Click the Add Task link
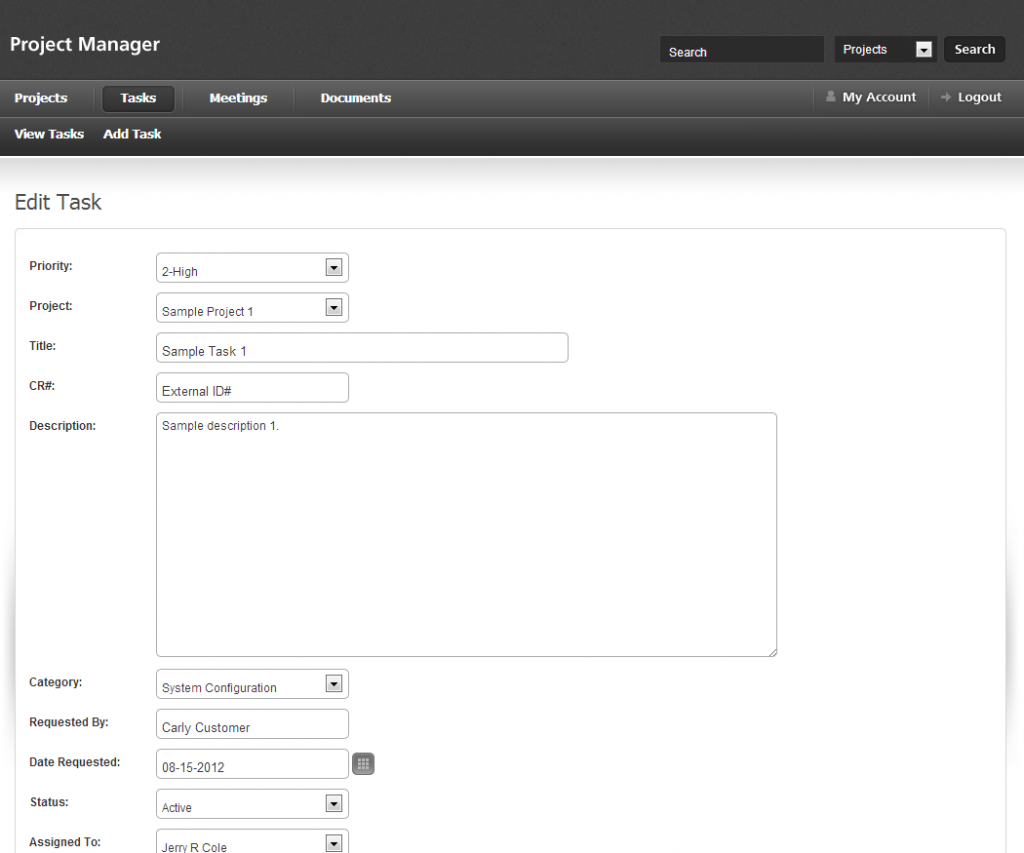Image resolution: width=1024 pixels, height=853 pixels. point(132,134)
